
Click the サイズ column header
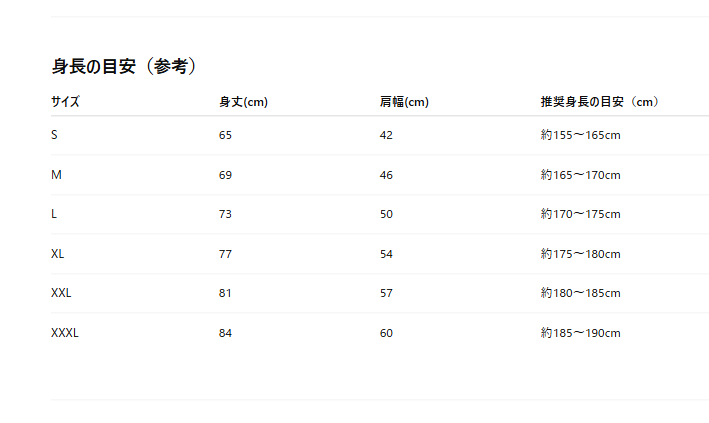tap(65, 102)
